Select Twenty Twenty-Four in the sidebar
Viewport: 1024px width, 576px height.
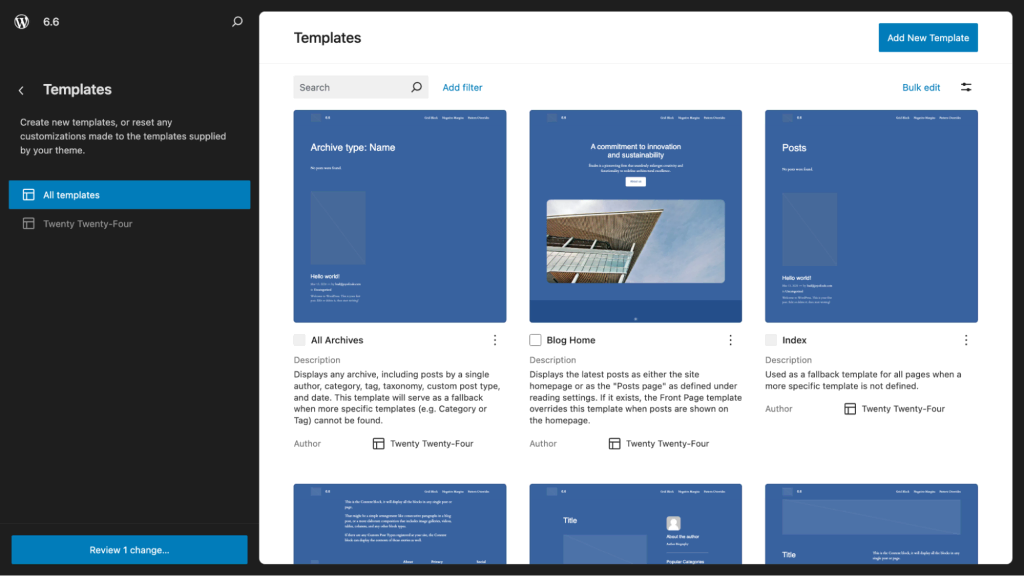[129, 223]
